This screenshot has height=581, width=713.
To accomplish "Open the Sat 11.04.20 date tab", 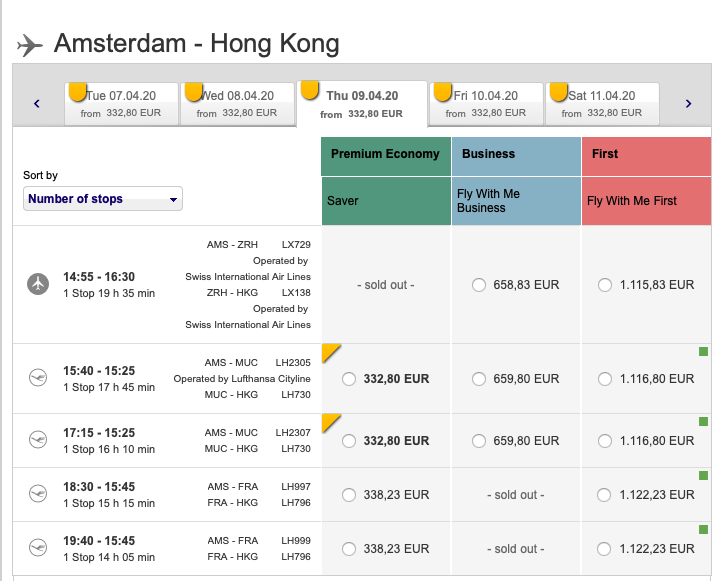I will tap(603, 104).
